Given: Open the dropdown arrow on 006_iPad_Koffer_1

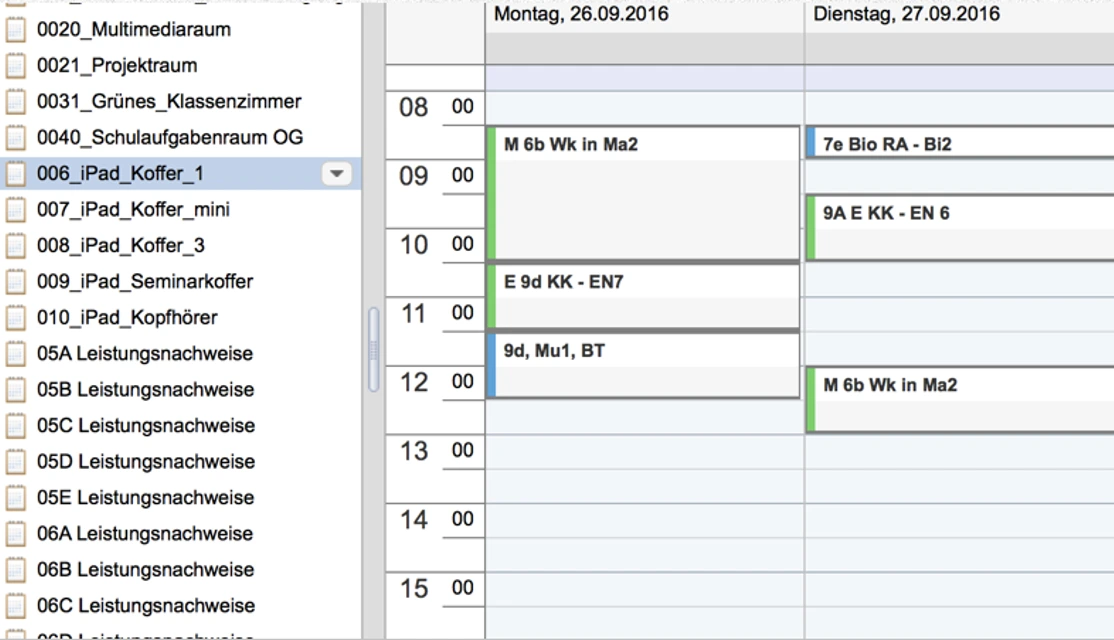Looking at the screenshot, I should (337, 174).
